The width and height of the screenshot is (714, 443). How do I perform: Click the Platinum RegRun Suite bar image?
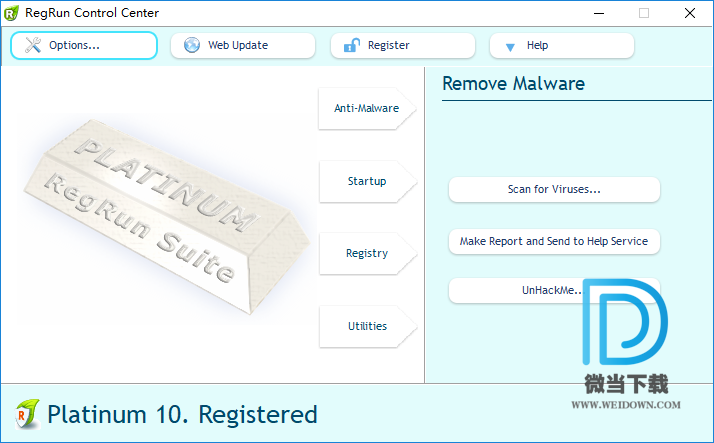point(167,216)
